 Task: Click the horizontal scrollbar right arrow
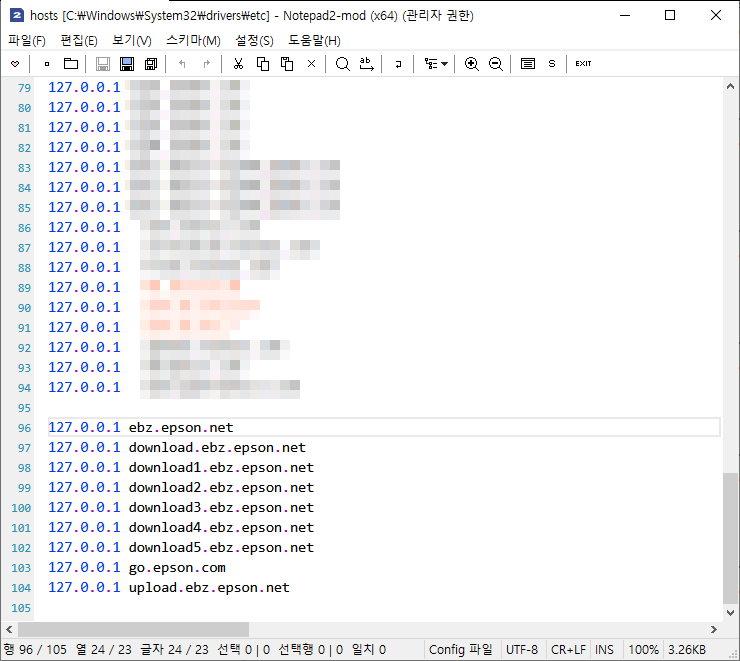pyautogui.click(x=714, y=629)
